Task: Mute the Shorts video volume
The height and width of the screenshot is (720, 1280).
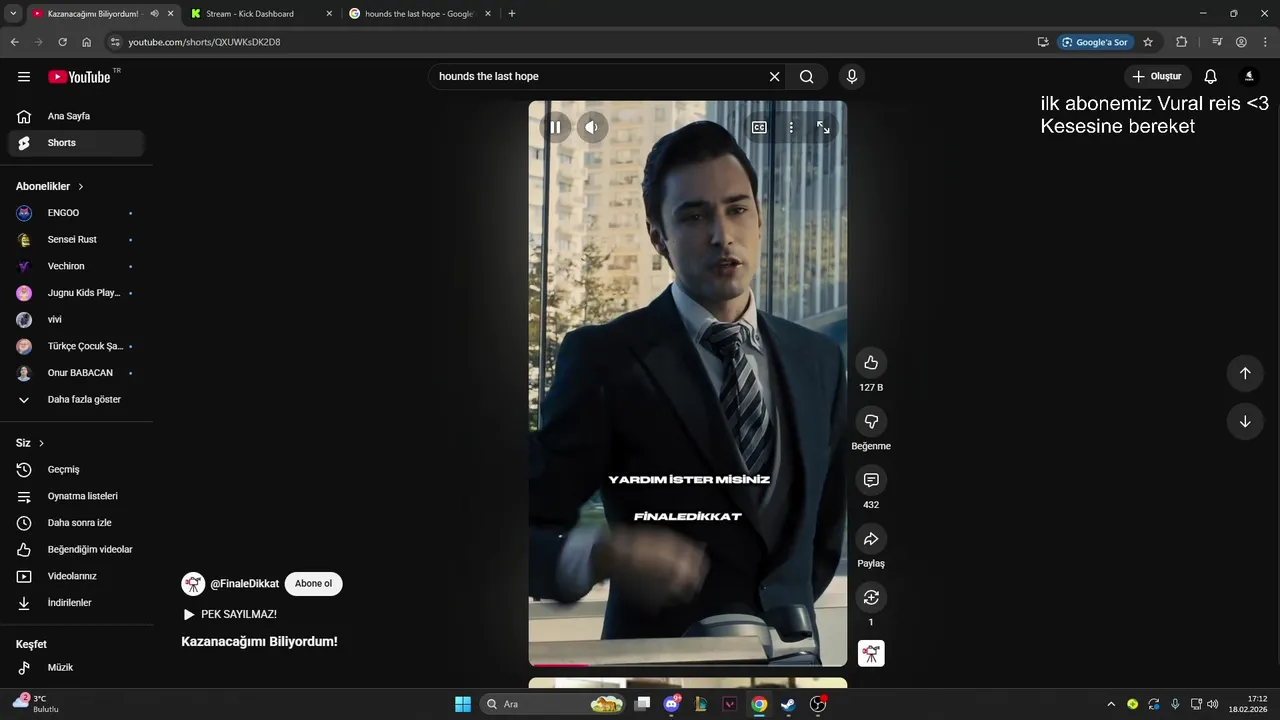Action: coord(592,127)
